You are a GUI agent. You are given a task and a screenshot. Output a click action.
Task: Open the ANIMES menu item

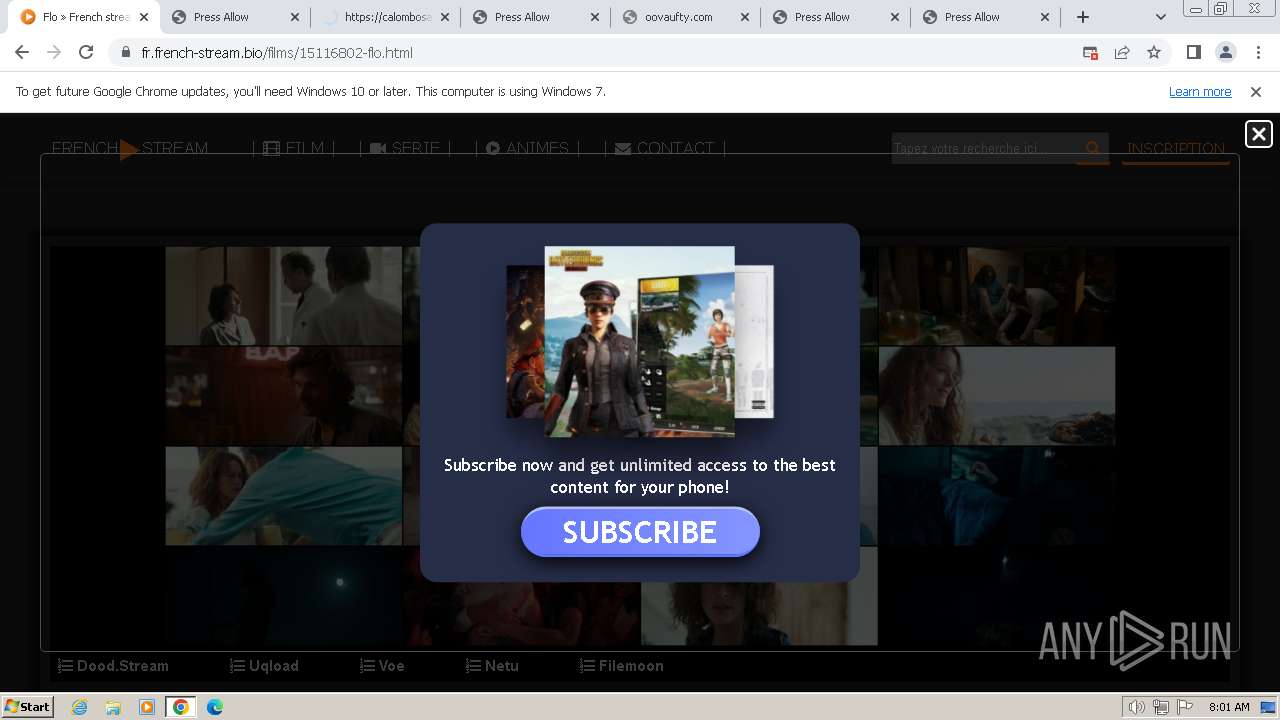pos(527,148)
